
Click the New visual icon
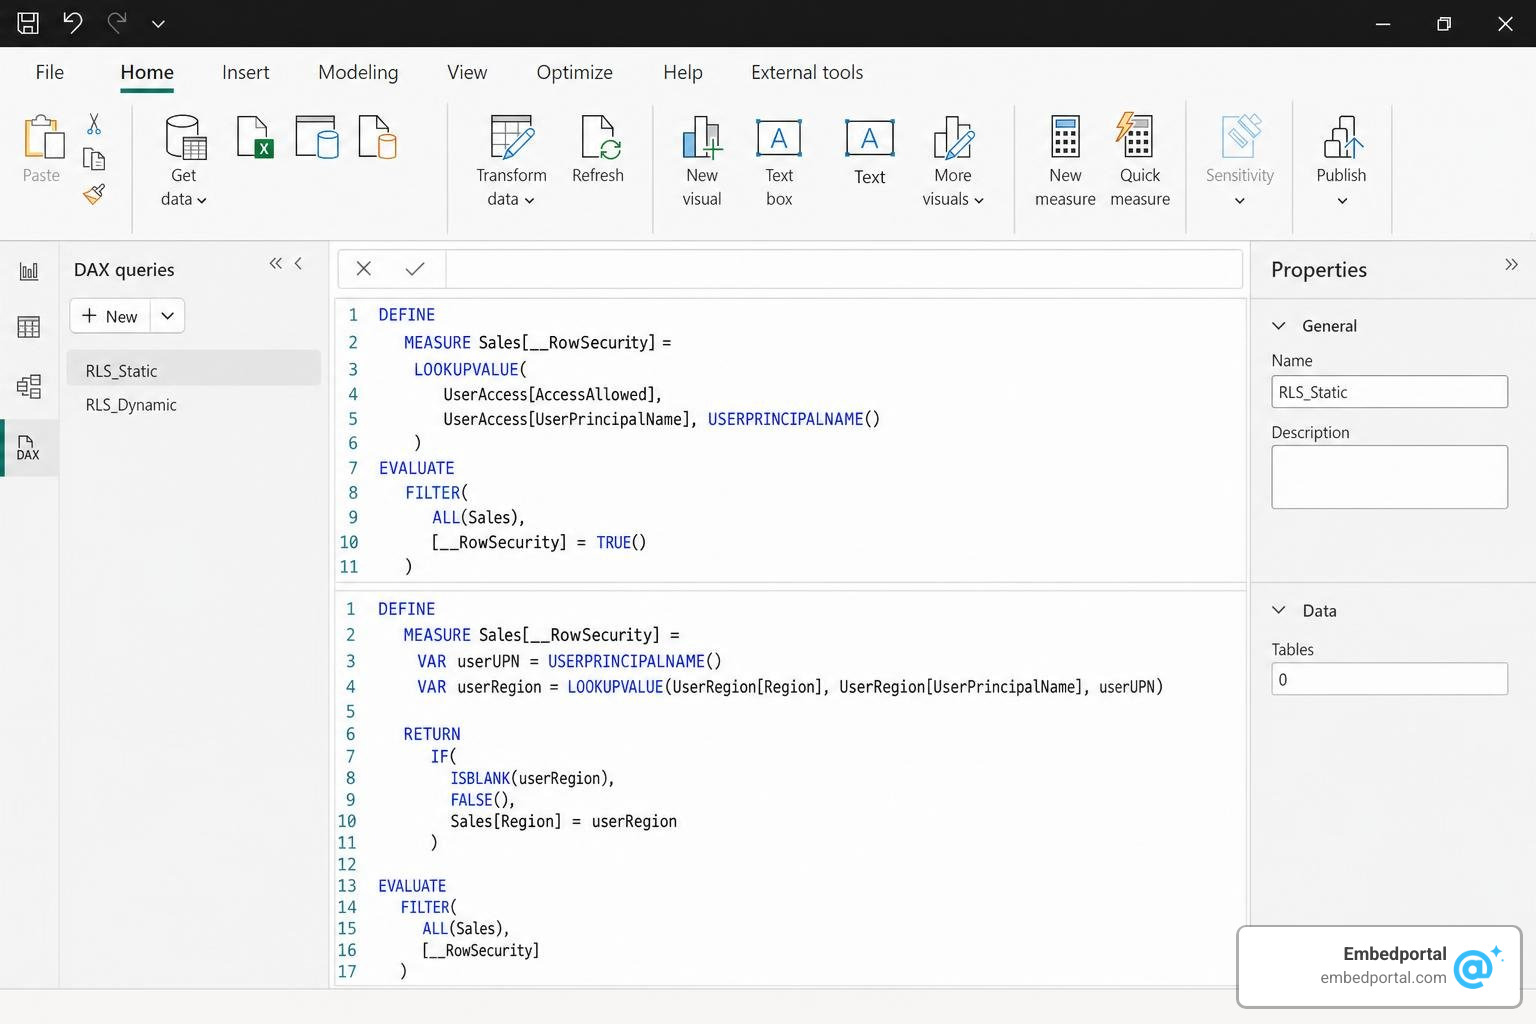[x=702, y=137]
